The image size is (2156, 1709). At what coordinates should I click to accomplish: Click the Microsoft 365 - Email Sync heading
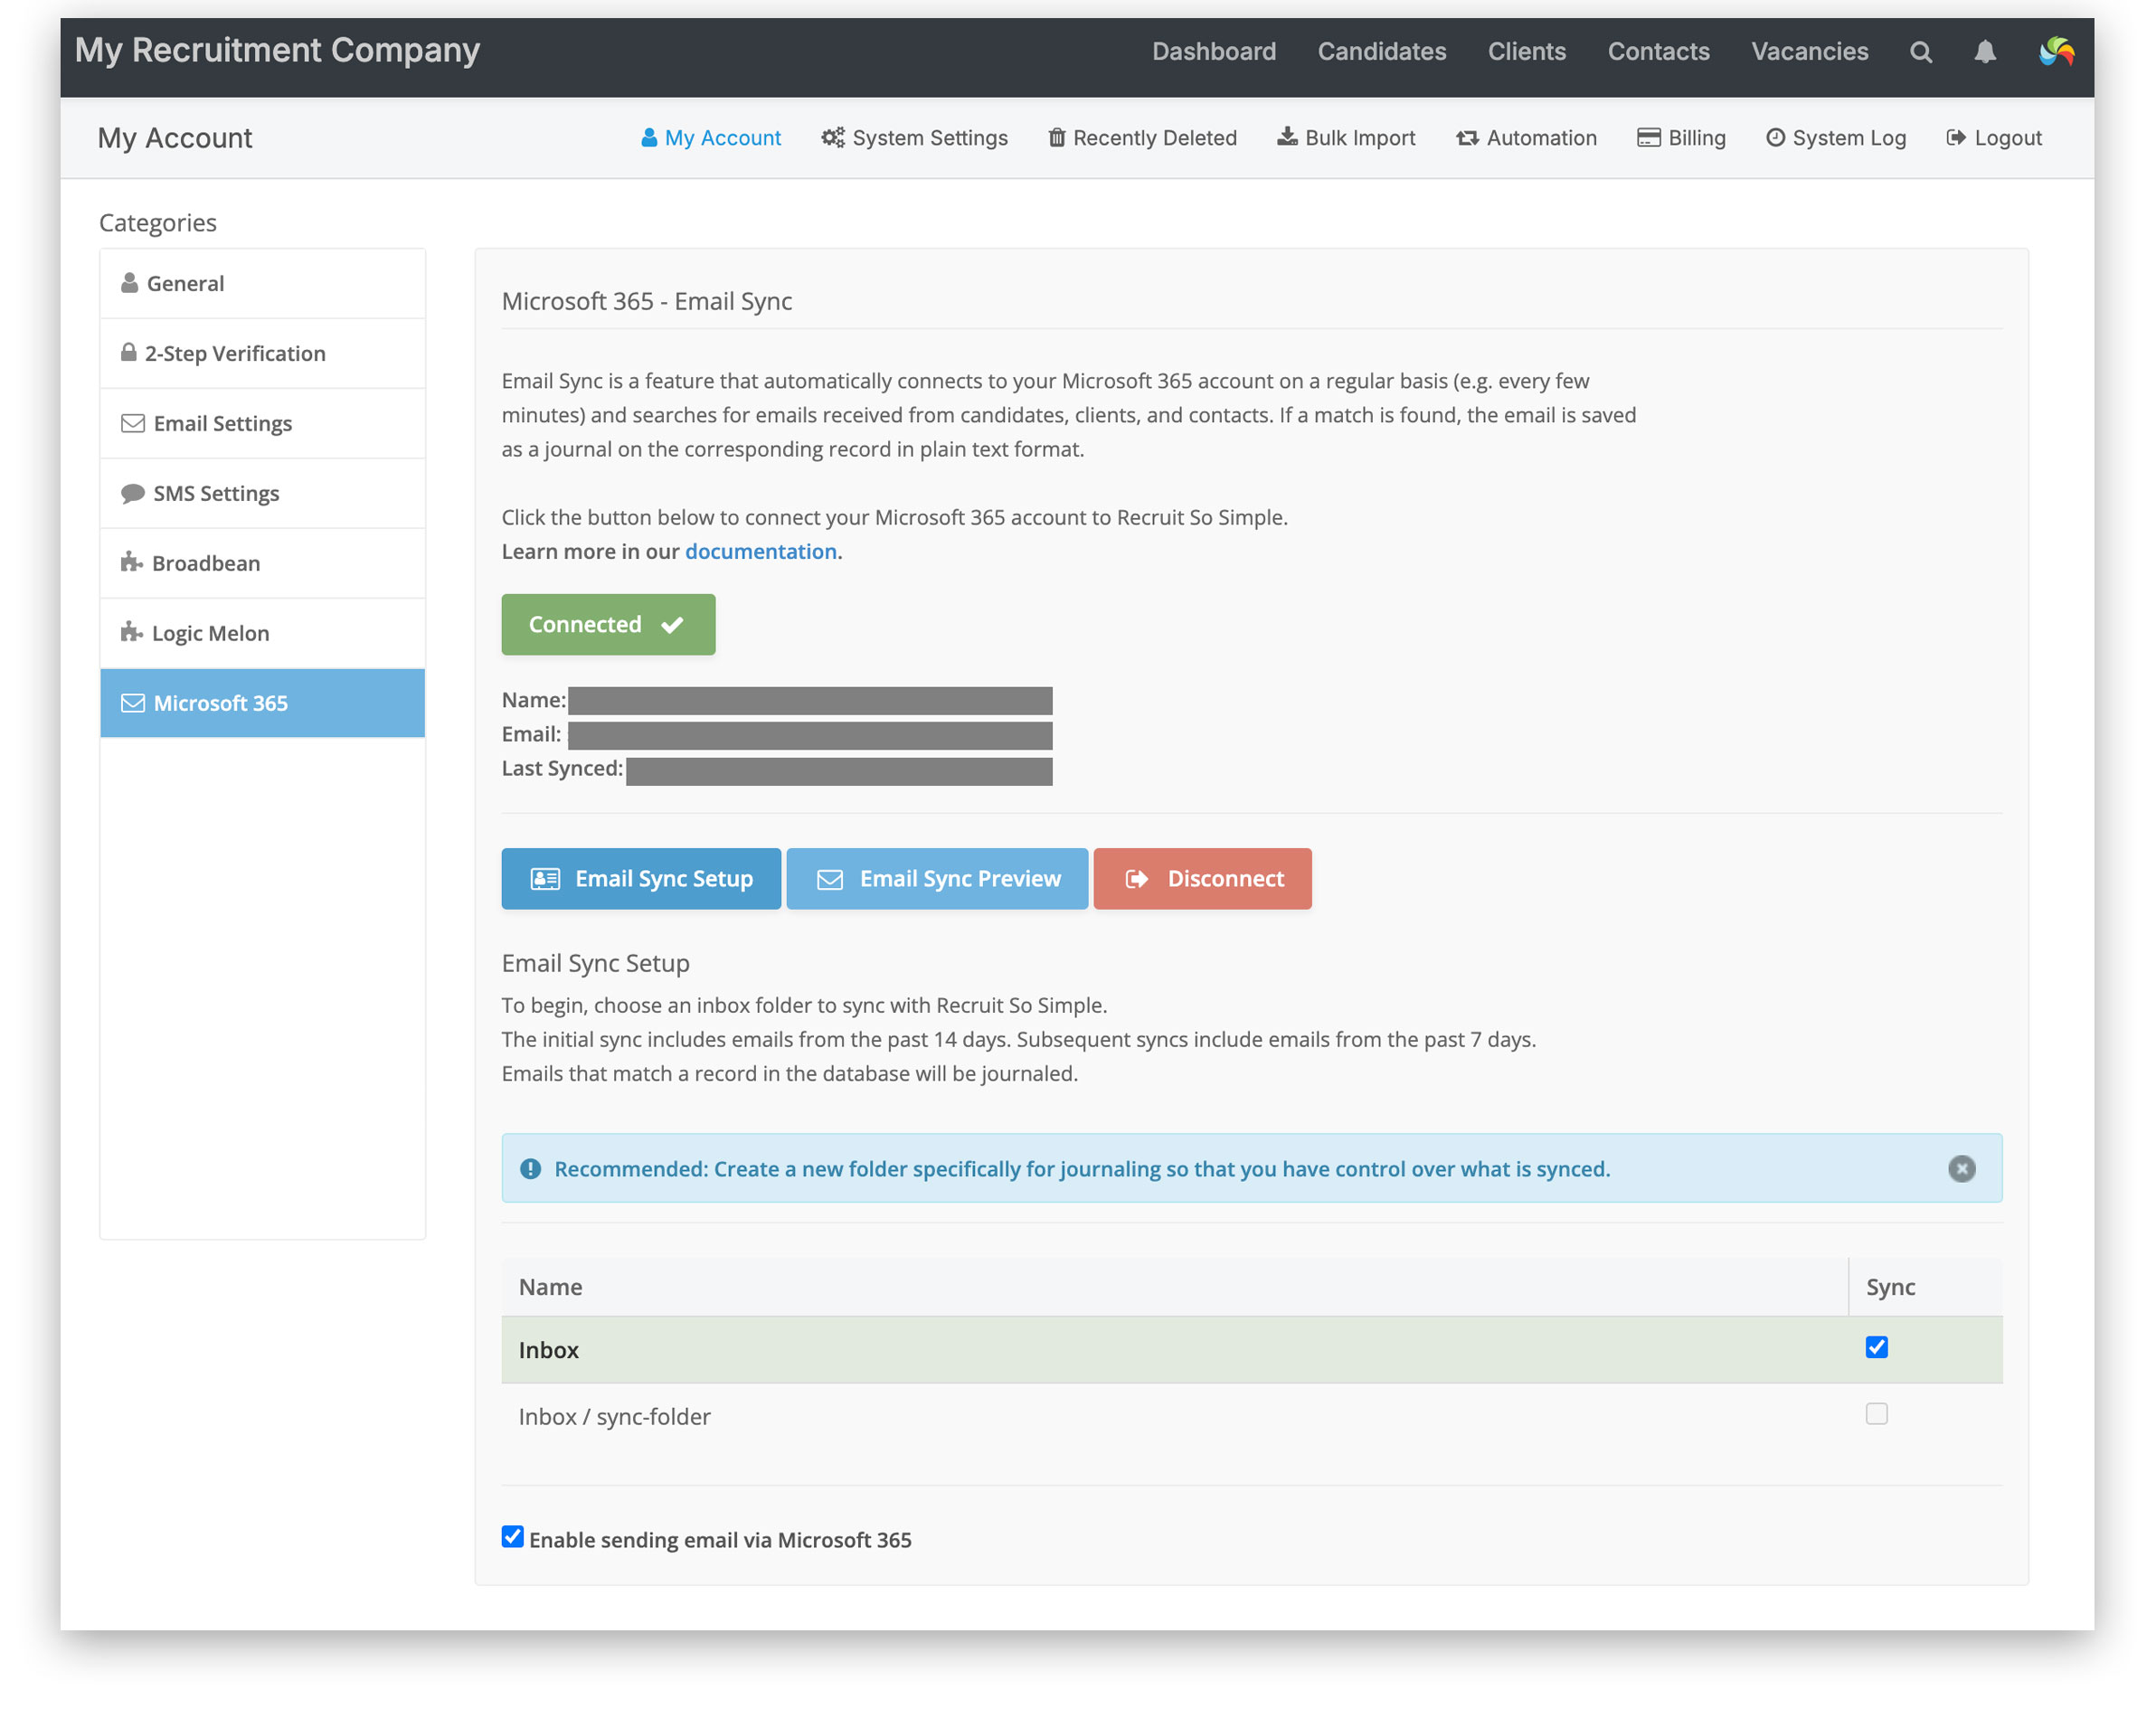click(x=646, y=301)
